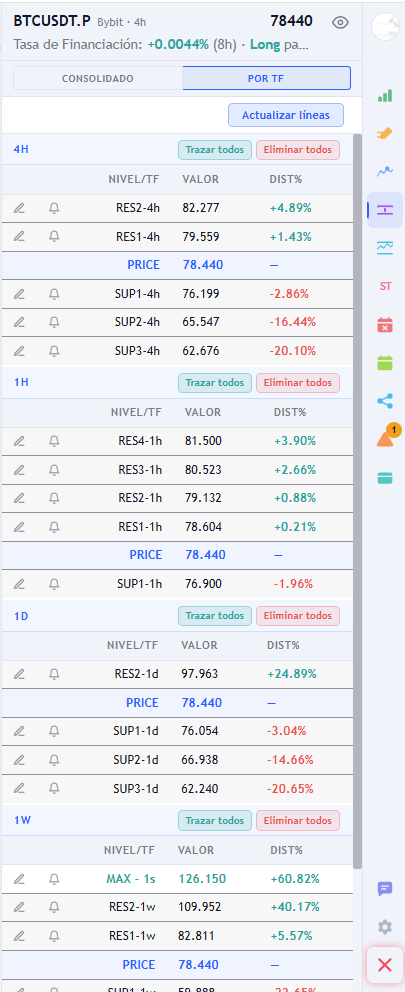Toggle the eye visibility icon beside 78440

pyautogui.click(x=340, y=23)
